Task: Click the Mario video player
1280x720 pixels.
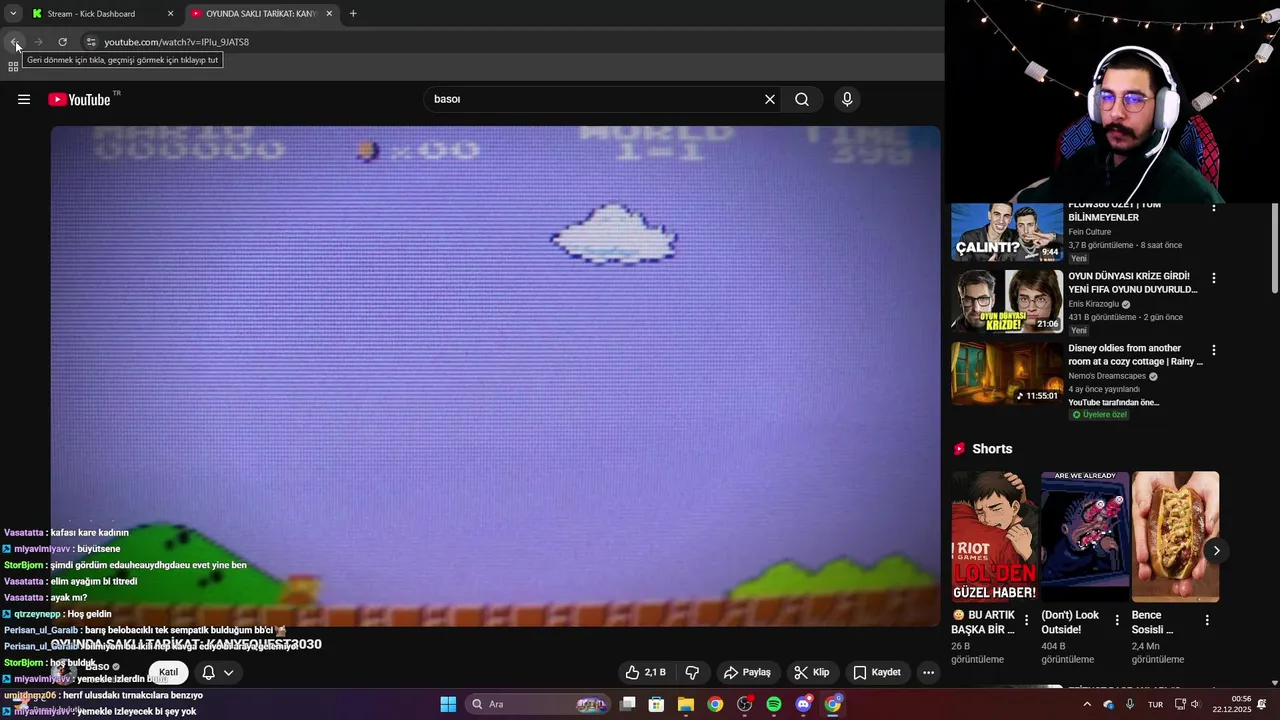Action: 496,376
